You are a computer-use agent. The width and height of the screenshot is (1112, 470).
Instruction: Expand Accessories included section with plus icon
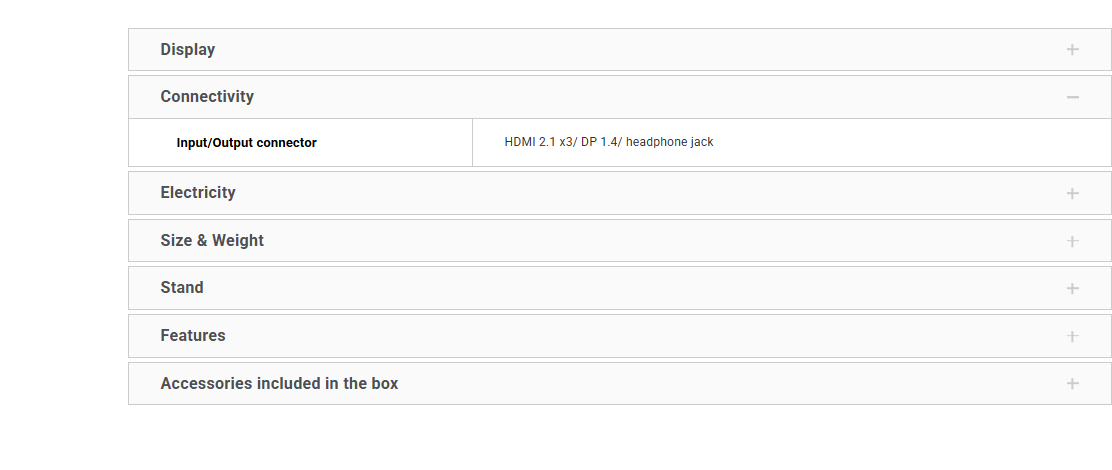(1072, 384)
